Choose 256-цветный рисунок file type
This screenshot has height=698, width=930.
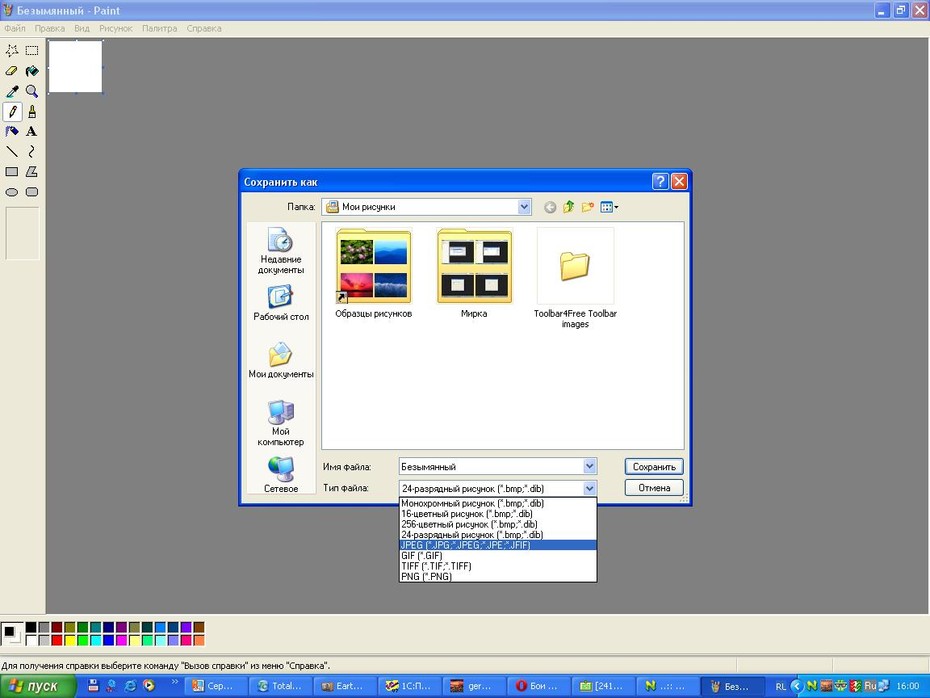coord(498,524)
